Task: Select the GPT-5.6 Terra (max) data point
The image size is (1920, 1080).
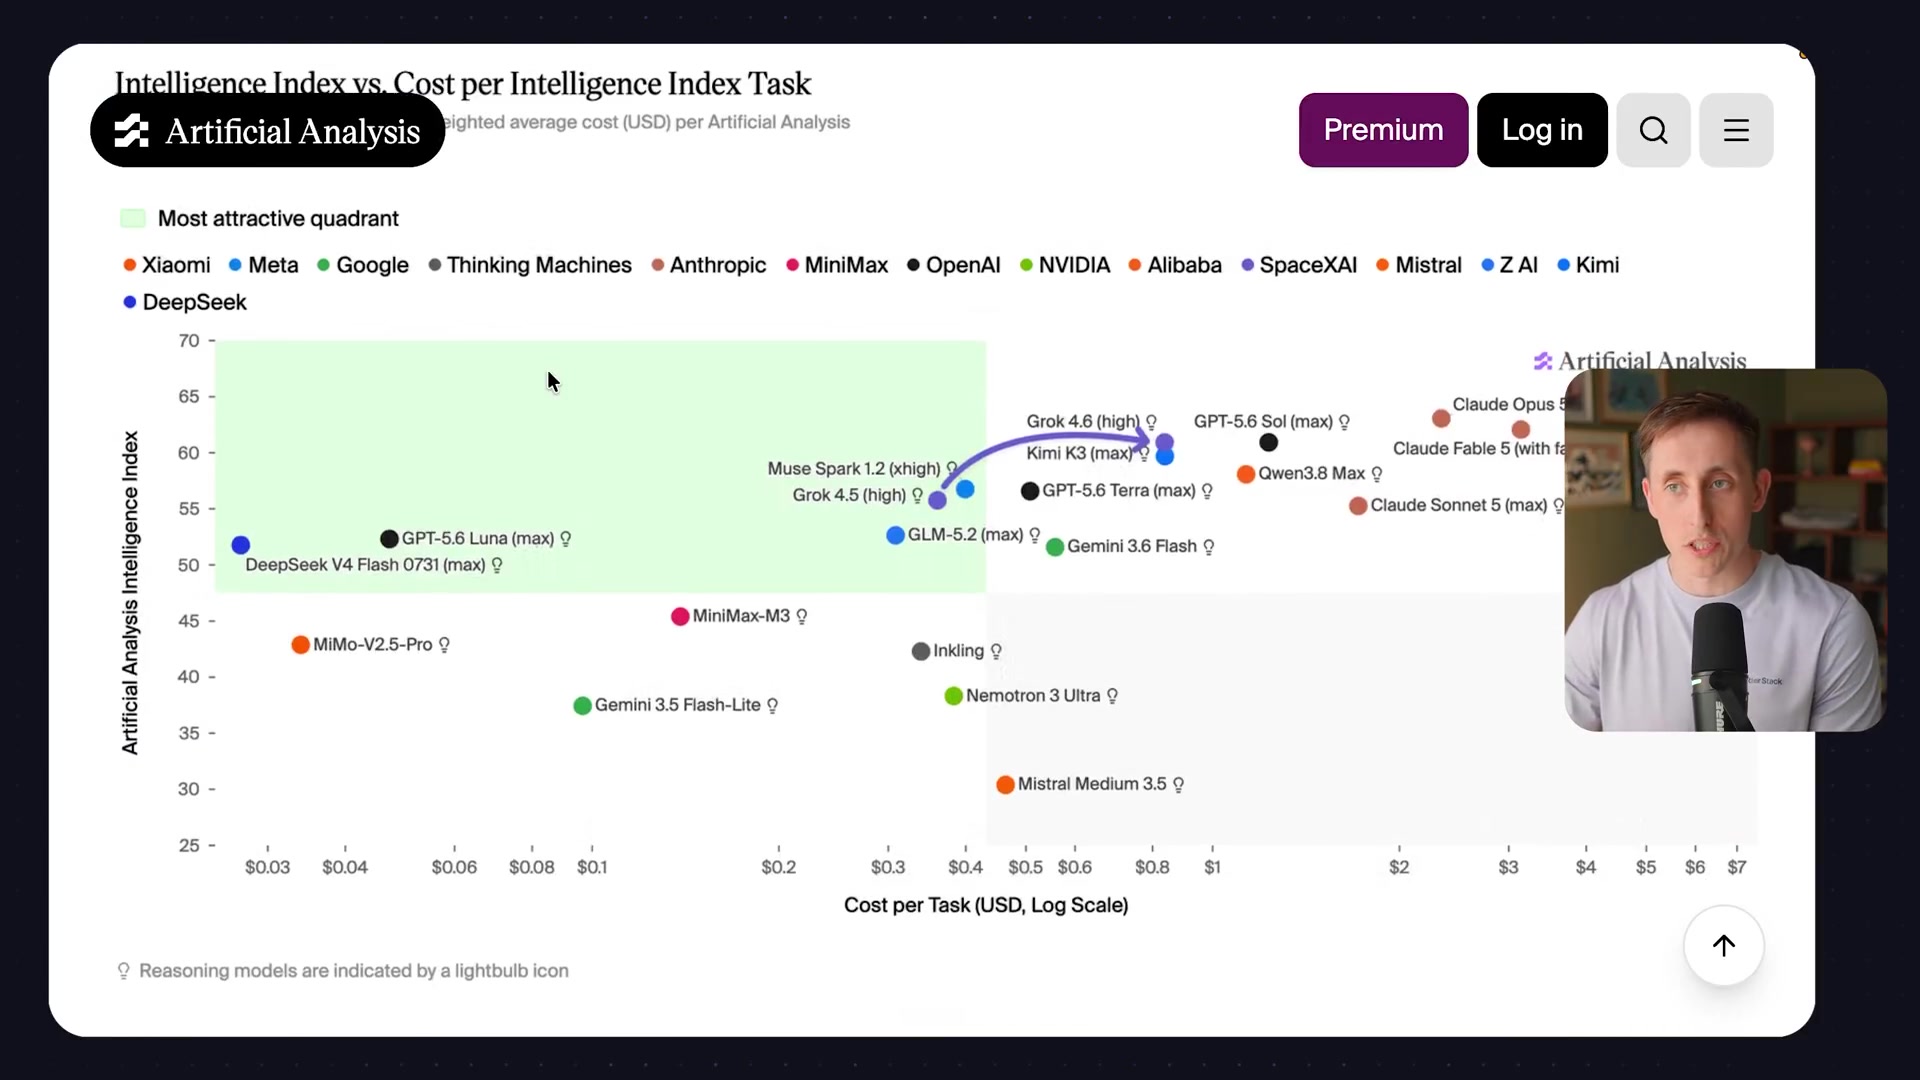Action: 1030,491
